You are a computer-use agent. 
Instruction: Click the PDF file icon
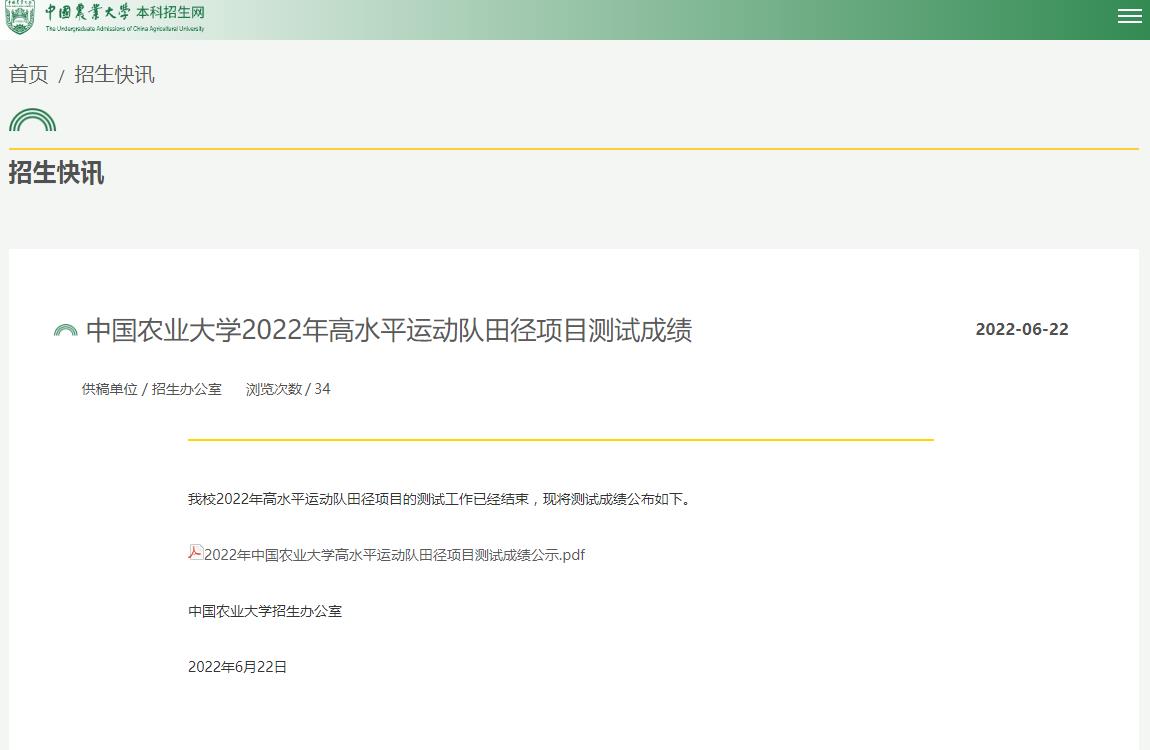pyautogui.click(x=195, y=552)
